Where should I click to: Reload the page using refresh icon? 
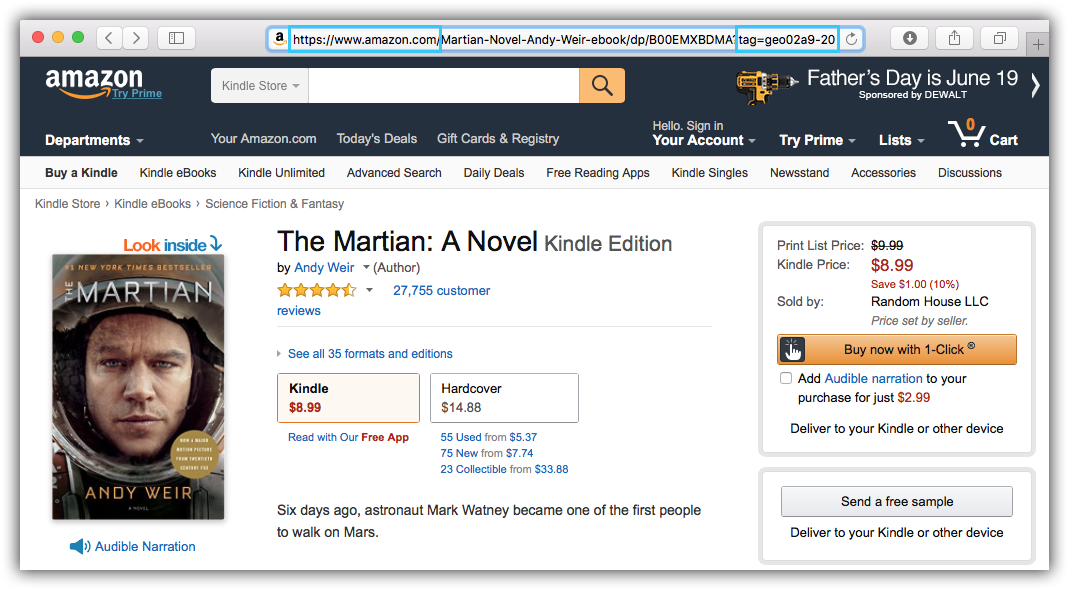point(851,39)
